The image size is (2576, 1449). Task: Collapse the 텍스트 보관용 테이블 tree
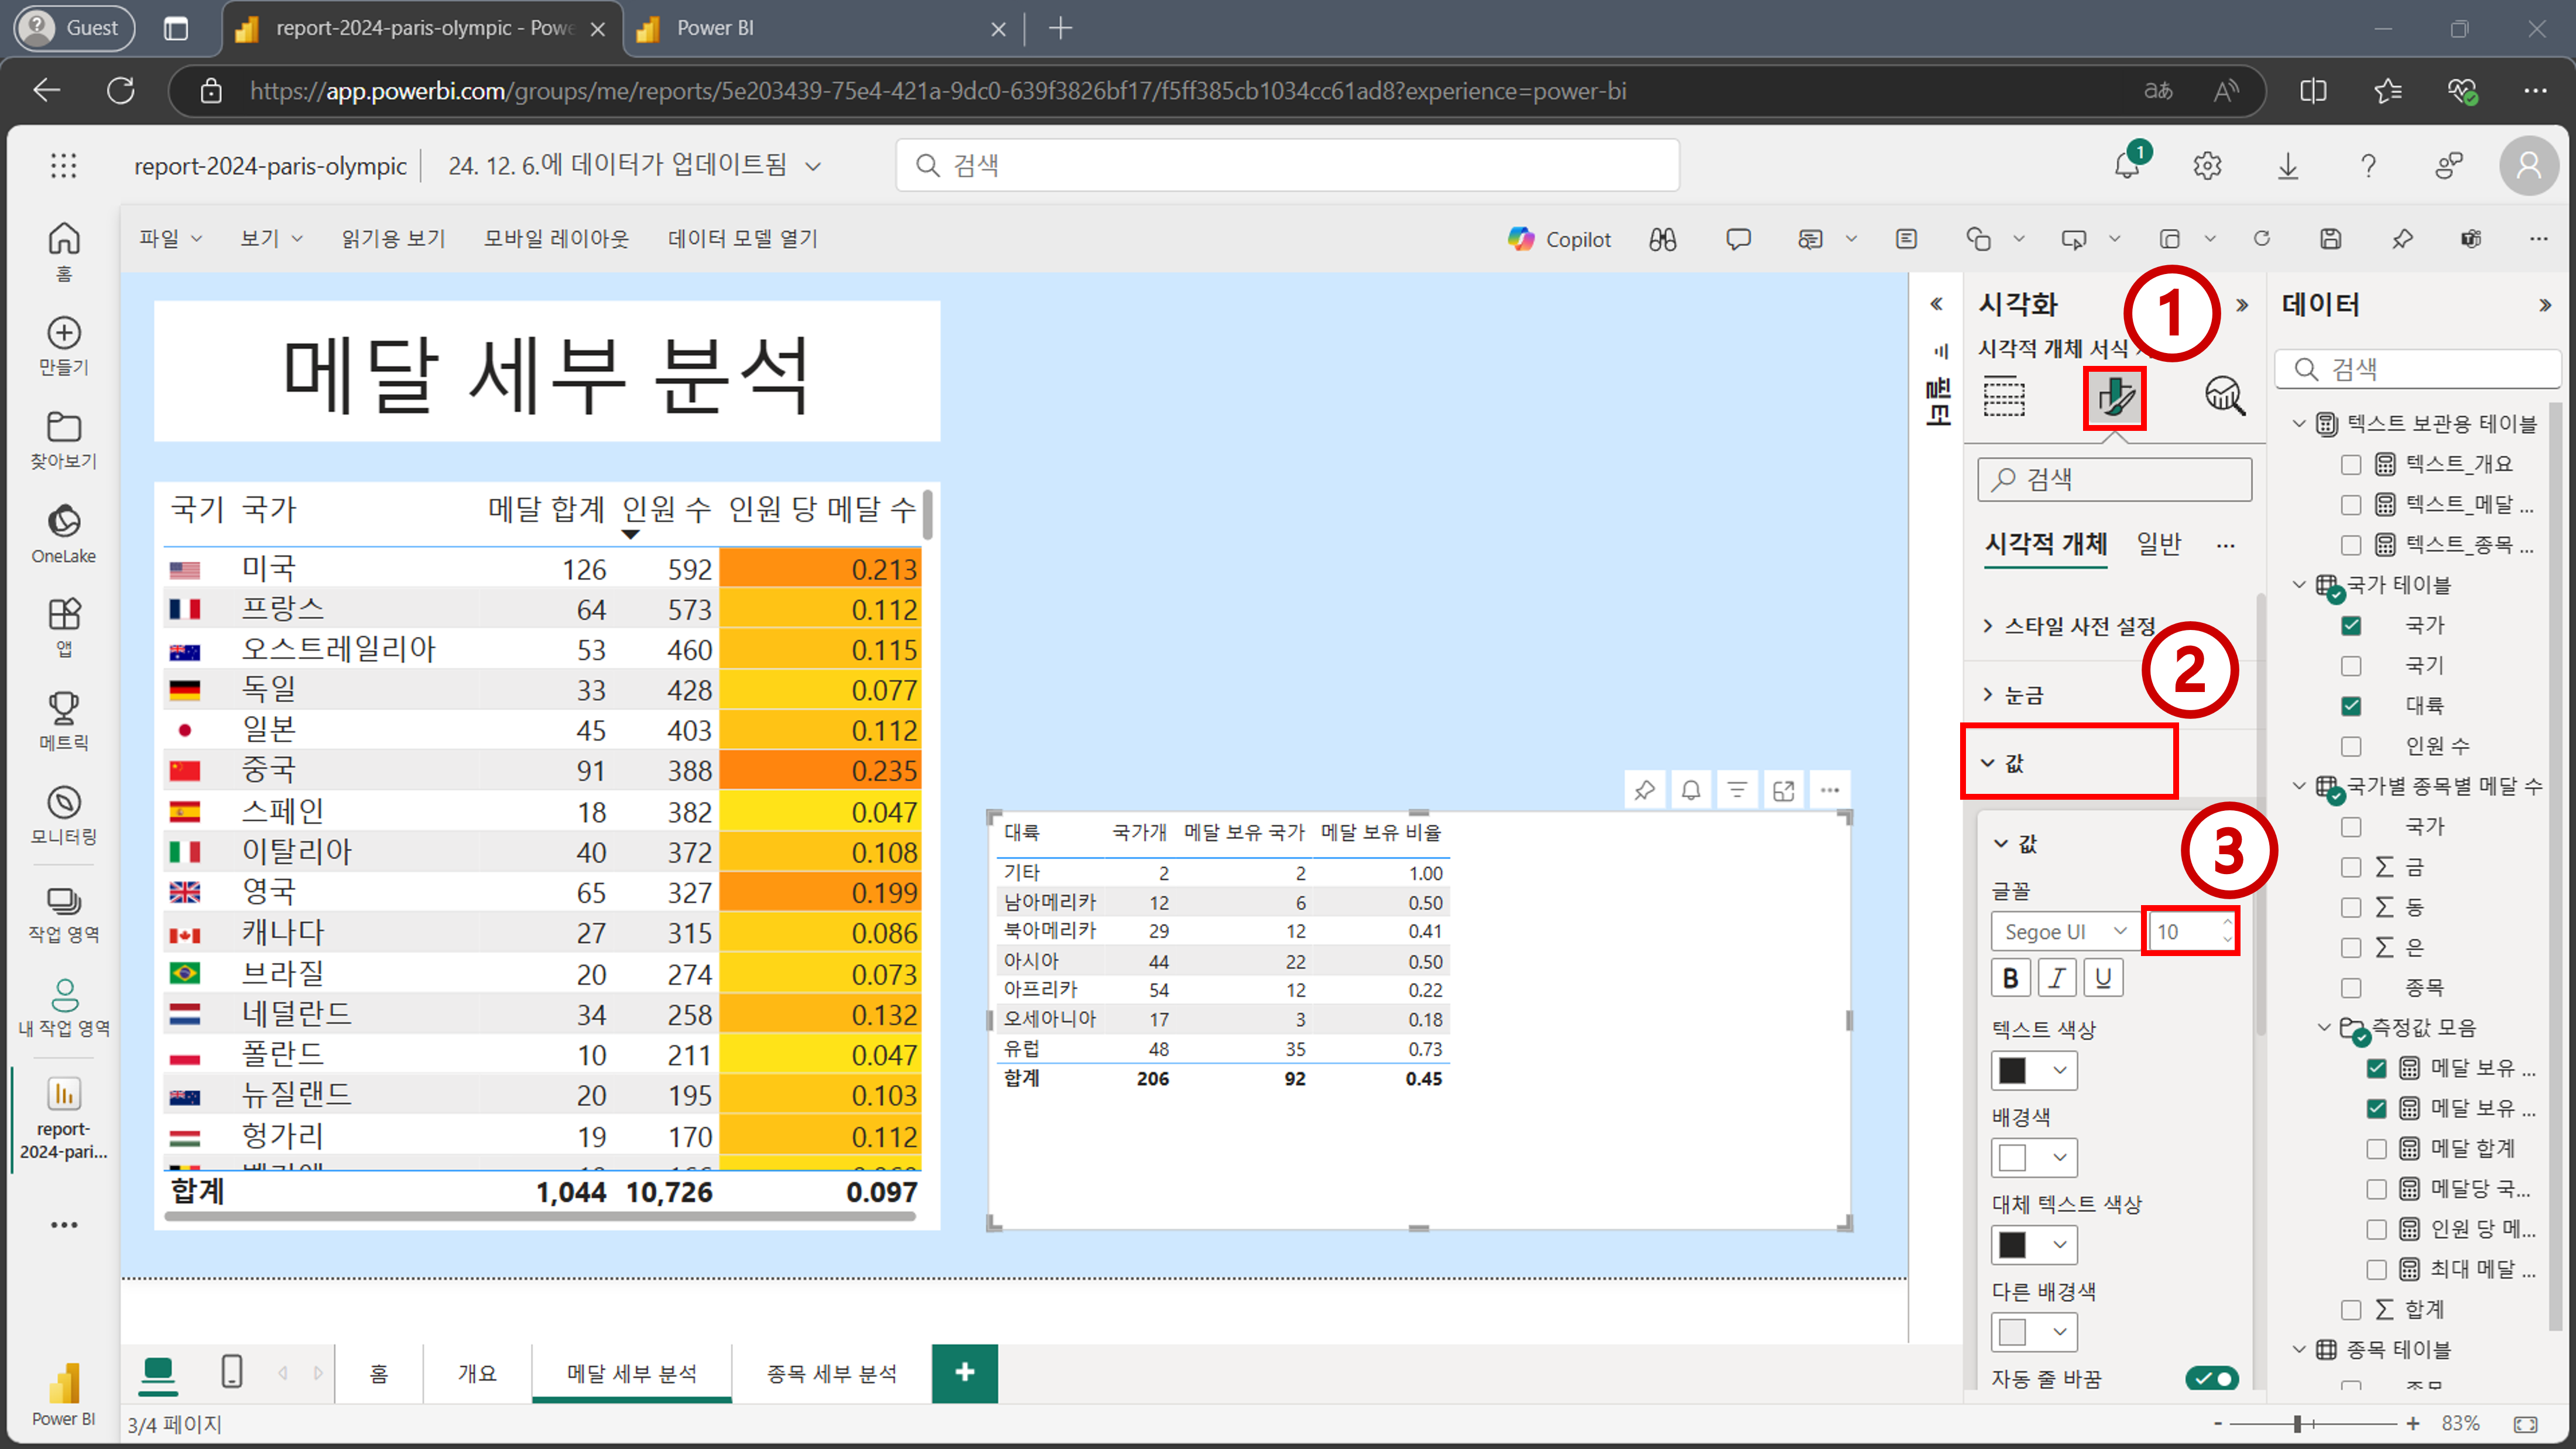(x=2299, y=424)
